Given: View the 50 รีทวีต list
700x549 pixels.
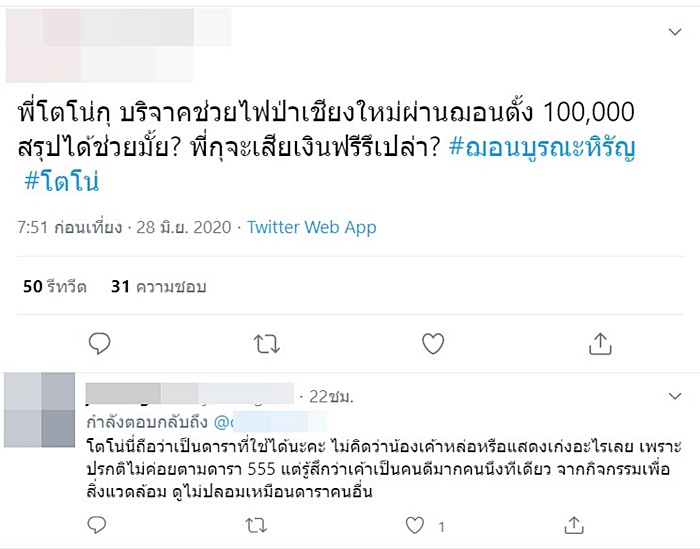Looking at the screenshot, I should coord(55,287).
